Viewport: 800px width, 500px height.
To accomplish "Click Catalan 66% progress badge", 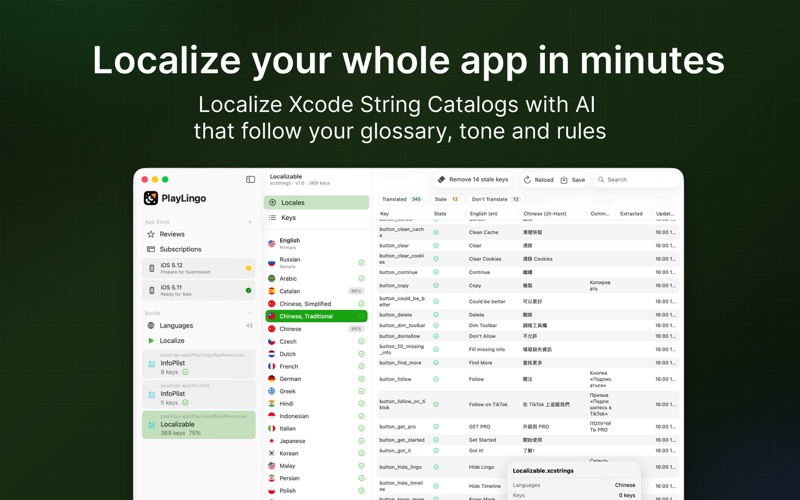I will point(356,291).
